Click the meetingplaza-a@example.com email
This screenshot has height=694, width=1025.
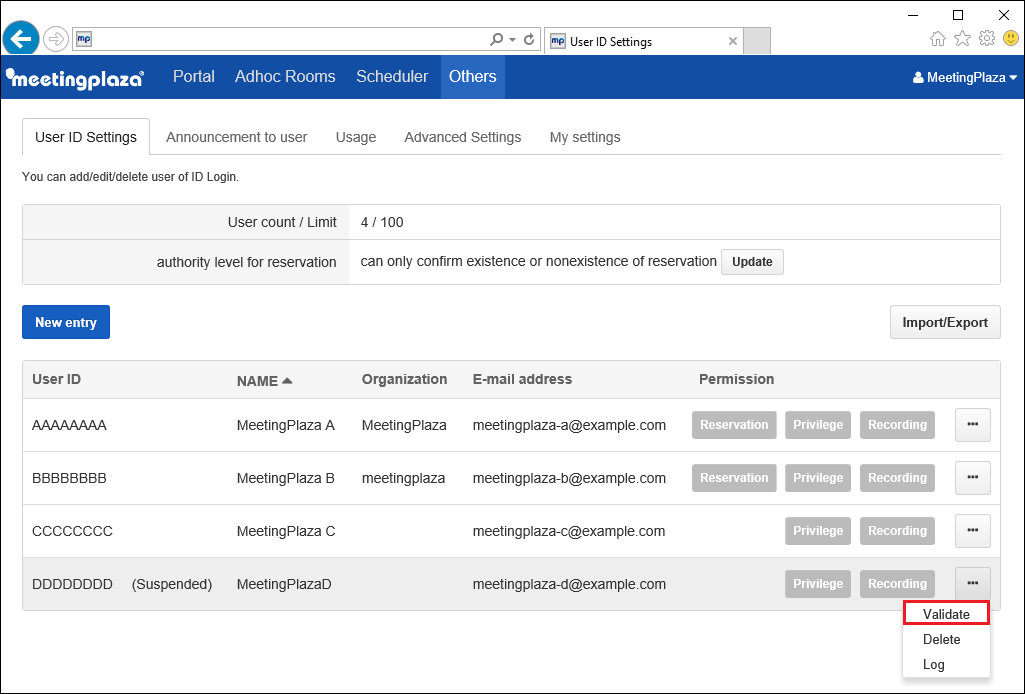(x=569, y=425)
